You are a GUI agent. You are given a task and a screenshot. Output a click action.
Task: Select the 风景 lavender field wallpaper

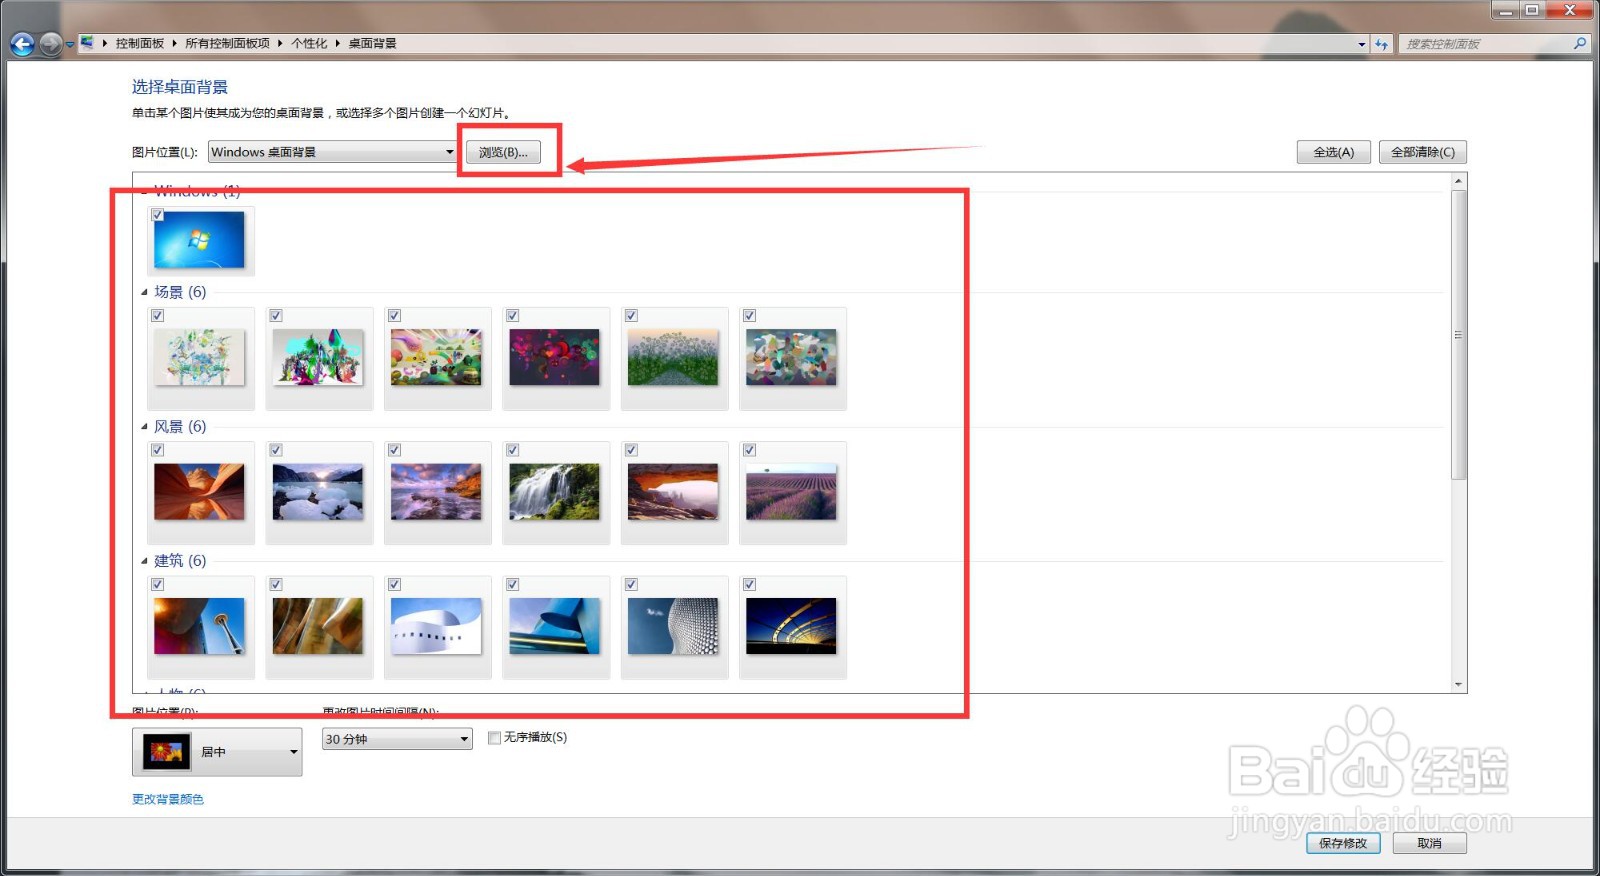[x=791, y=491]
